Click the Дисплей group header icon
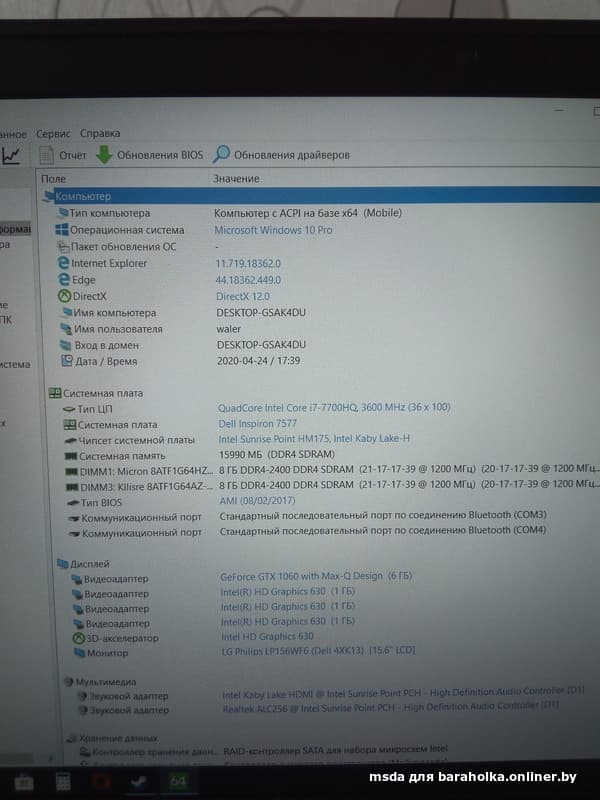 coord(62,564)
